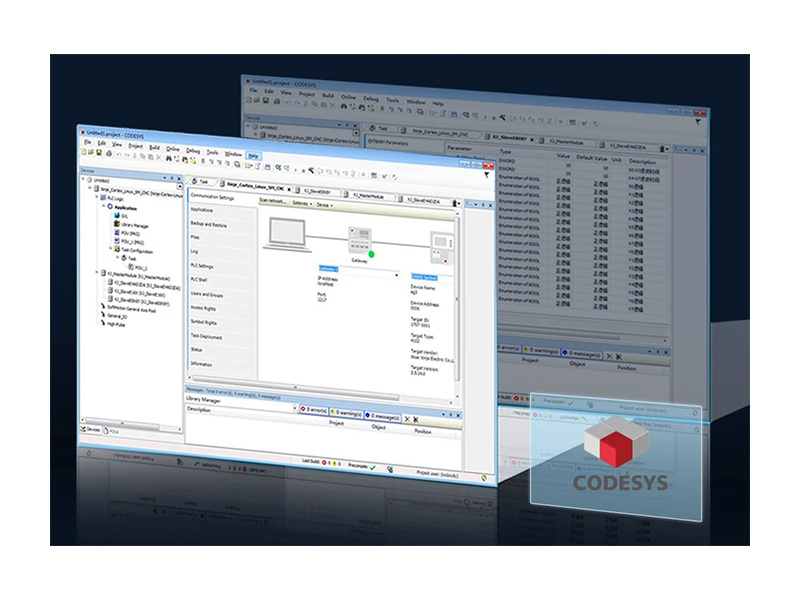Click the filter funnel icon in the front window
Screen dimensions: 800x600
point(487,175)
